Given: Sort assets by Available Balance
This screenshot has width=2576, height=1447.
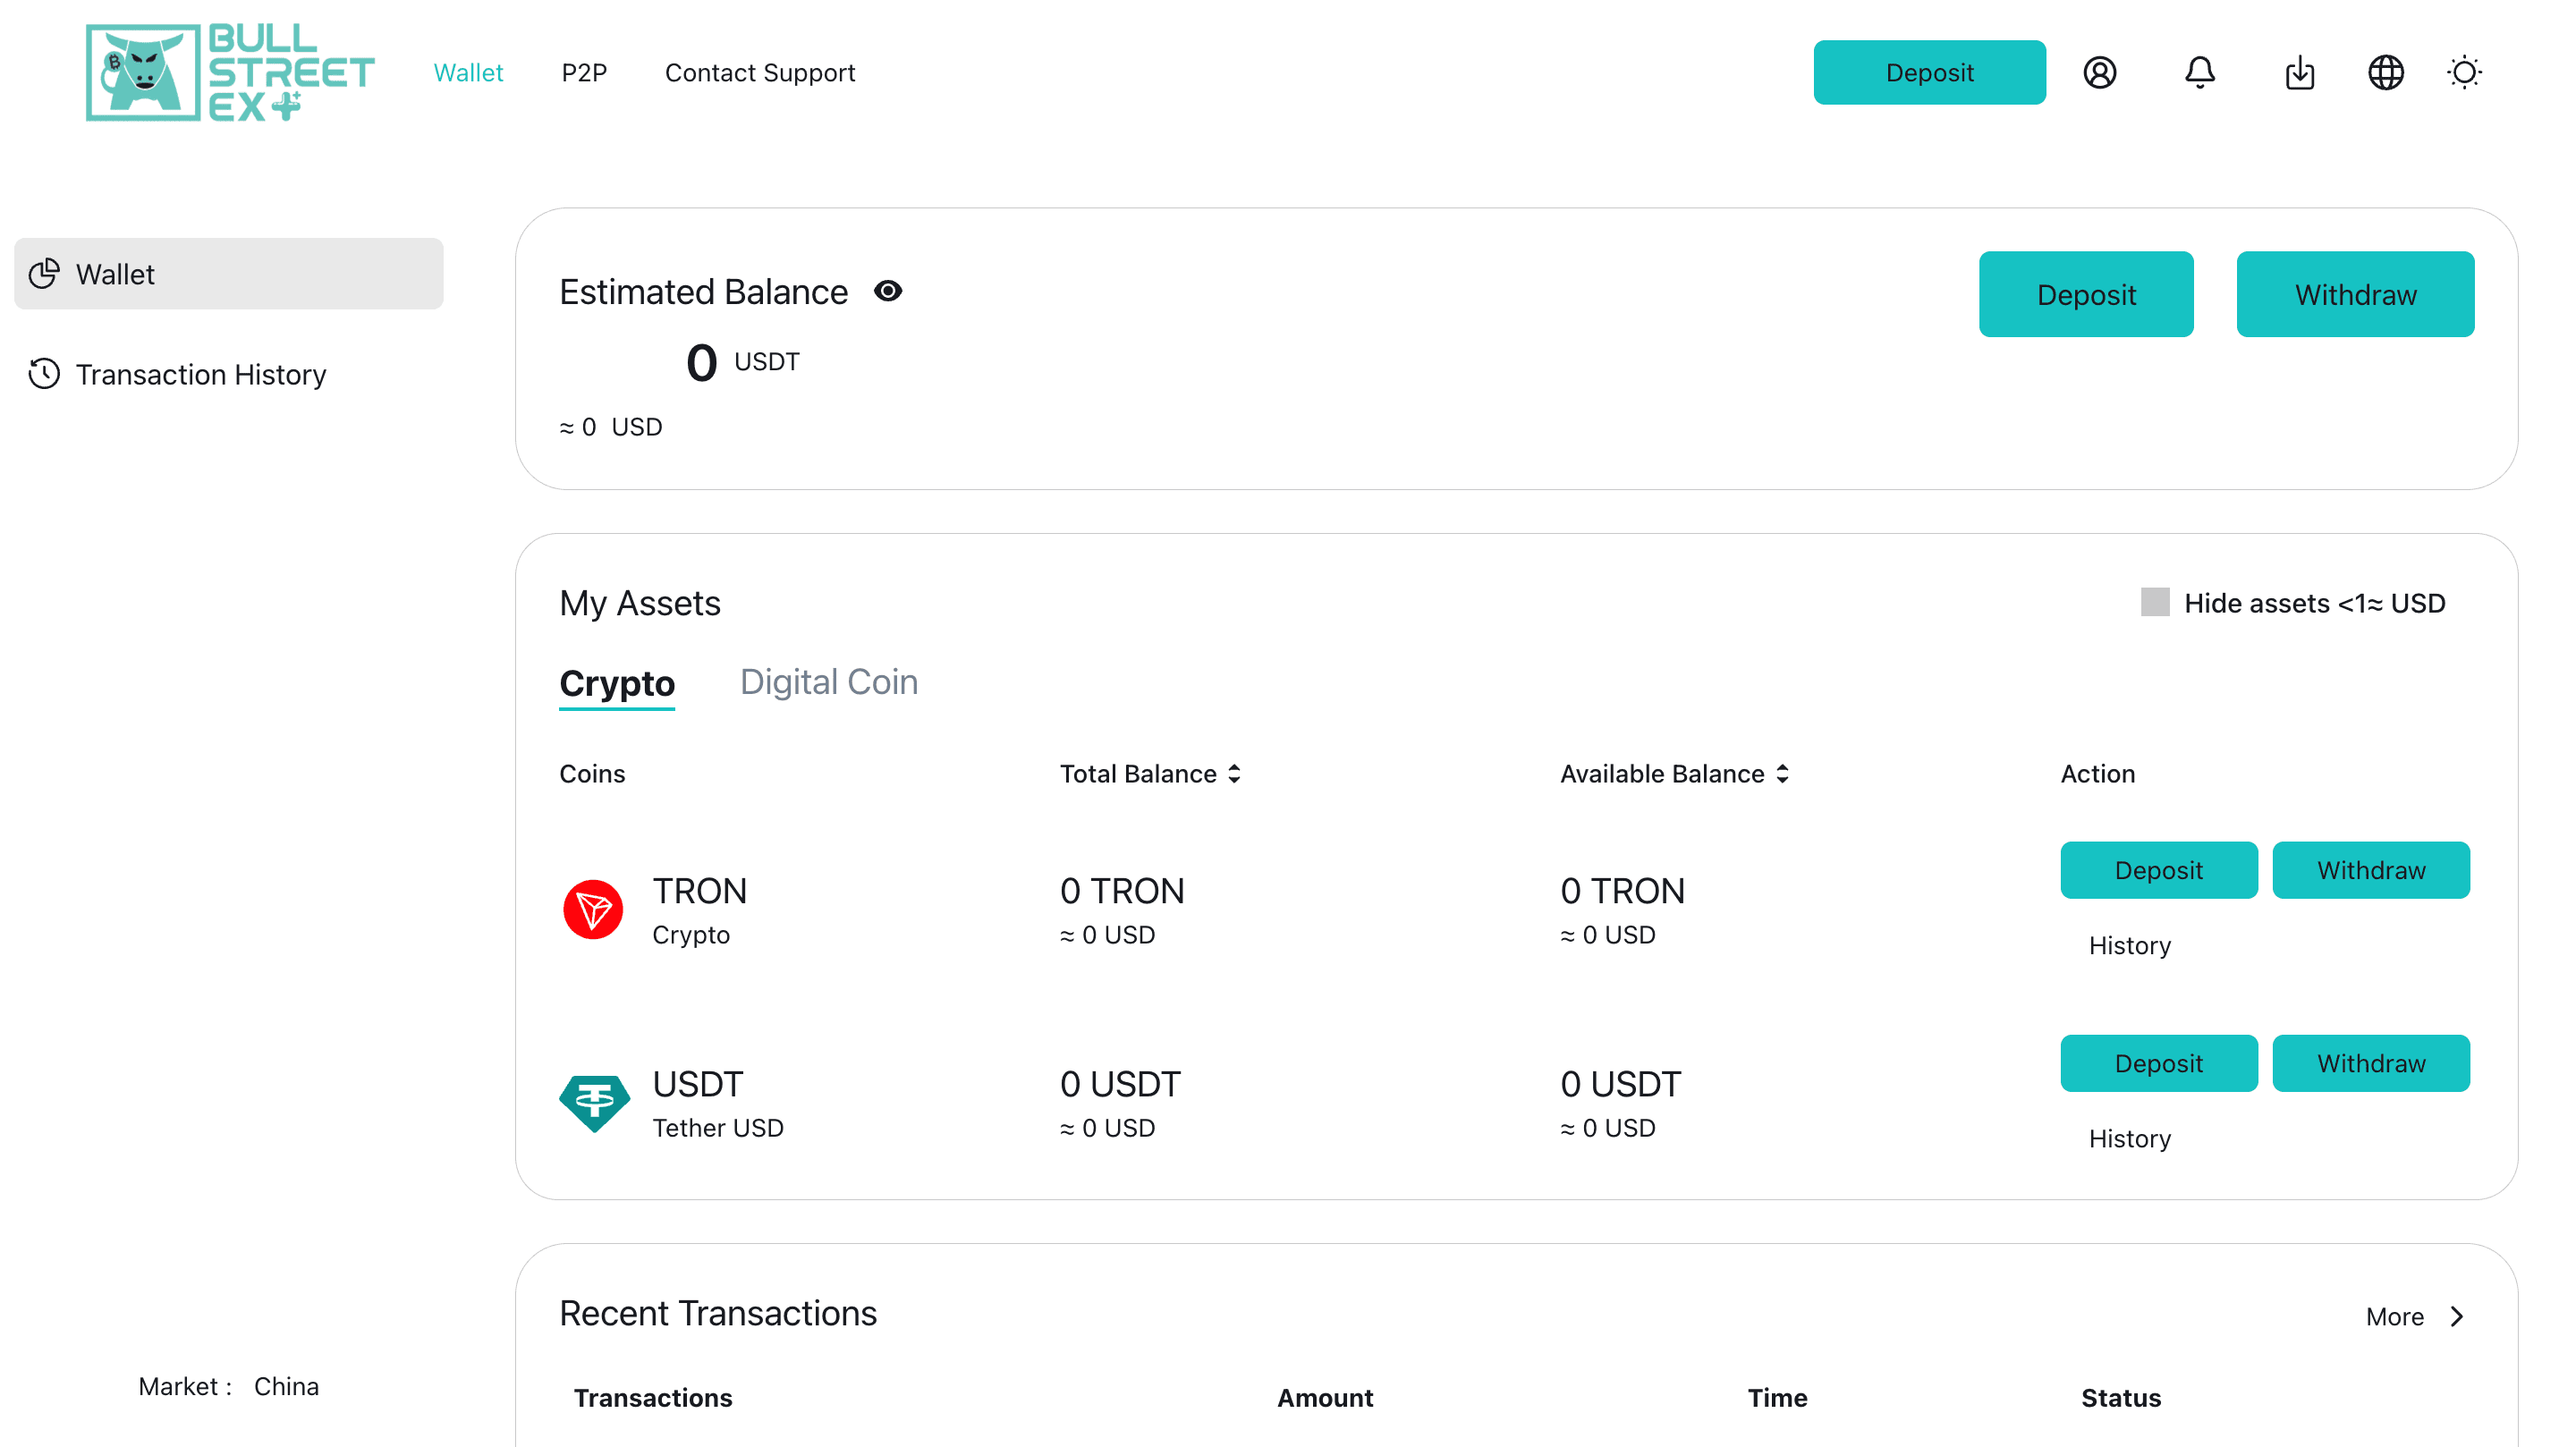Looking at the screenshot, I should point(1783,773).
